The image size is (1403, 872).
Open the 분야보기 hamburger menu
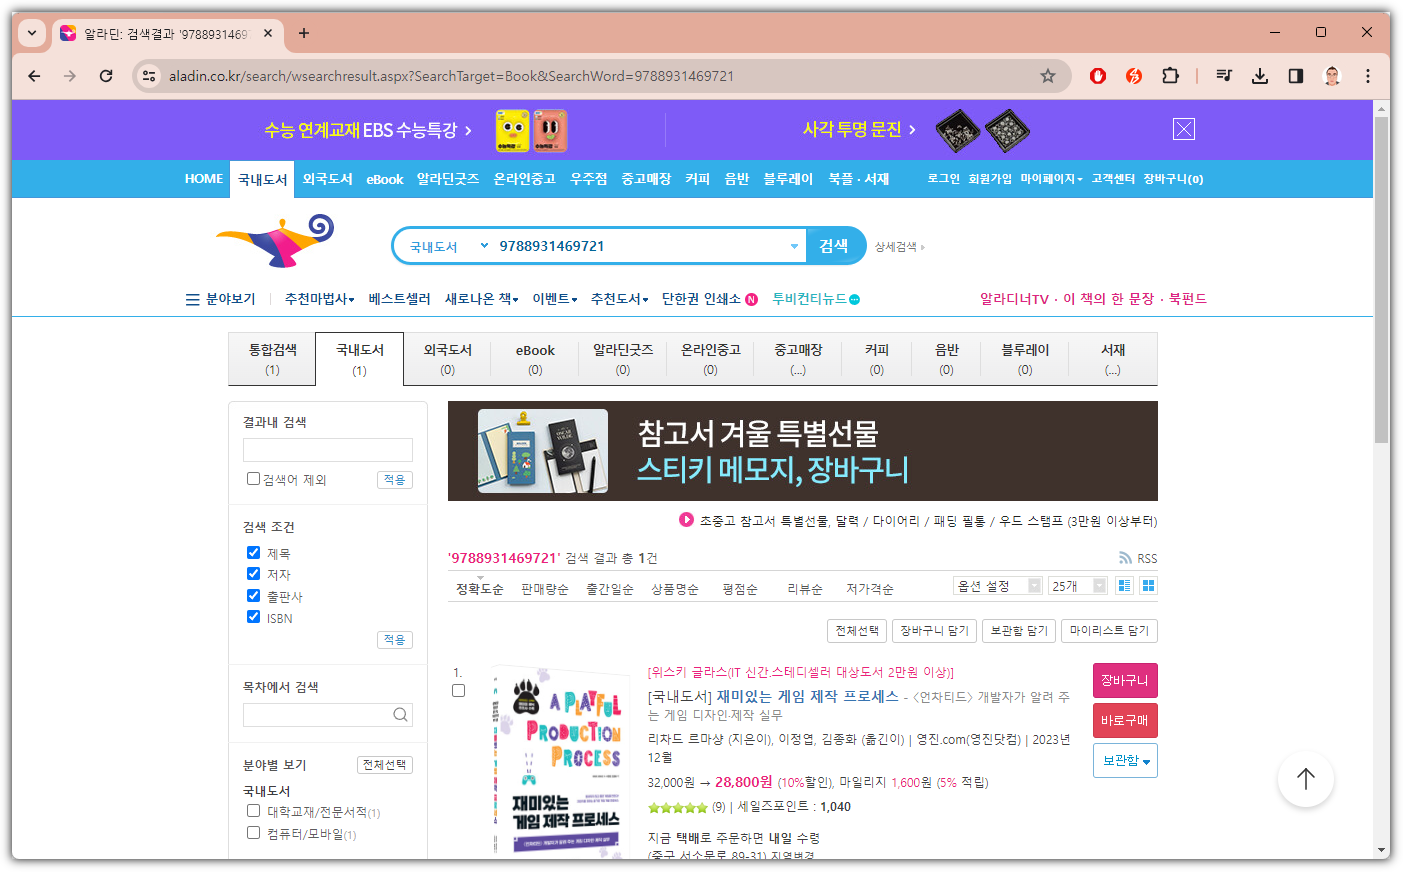click(220, 299)
